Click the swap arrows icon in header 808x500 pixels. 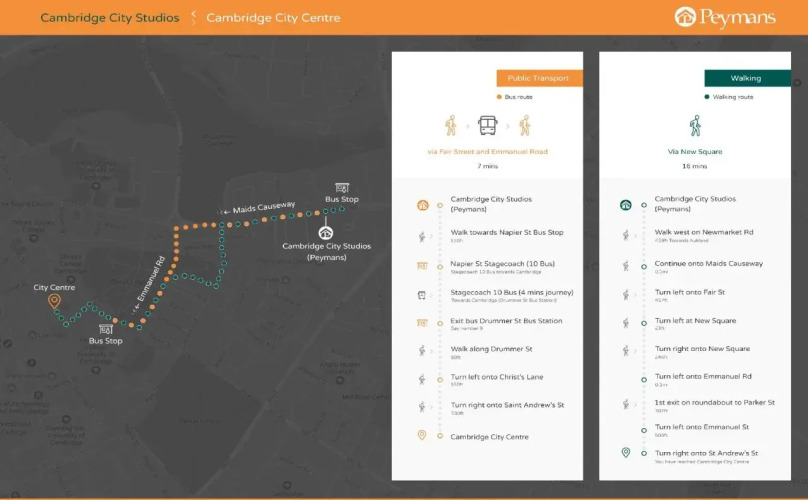(193, 18)
